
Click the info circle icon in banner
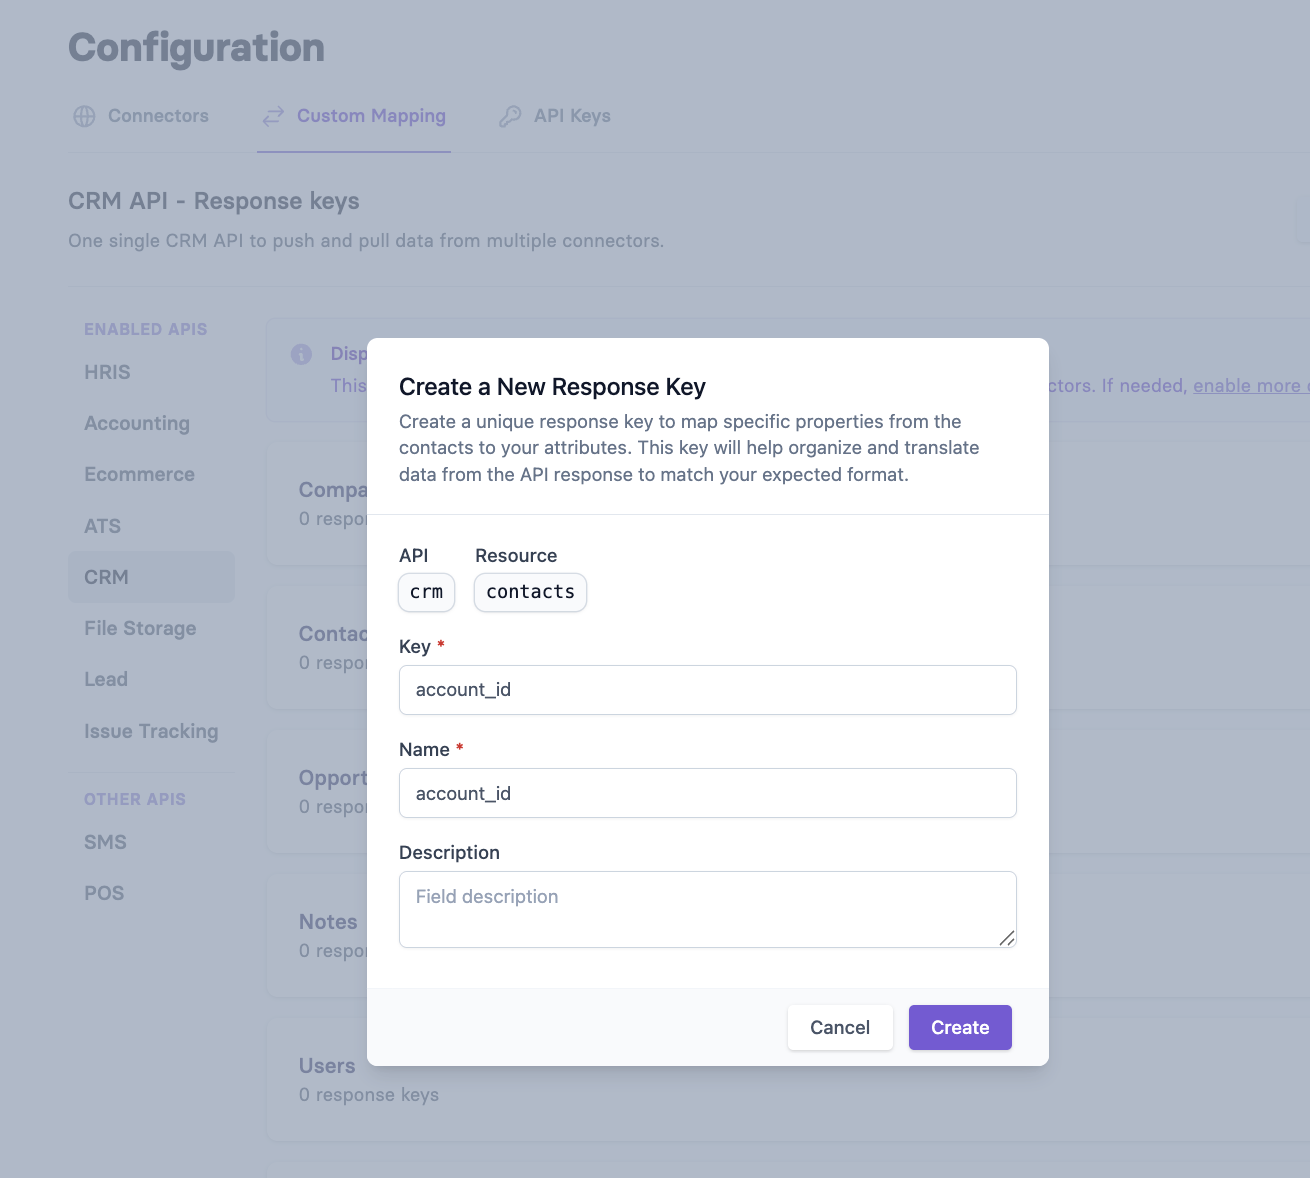pyautogui.click(x=301, y=354)
